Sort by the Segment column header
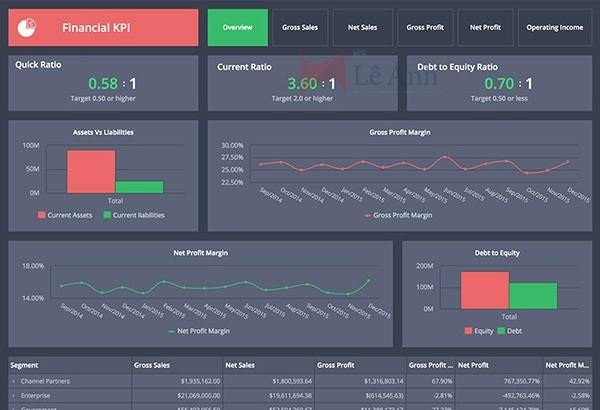This screenshot has width=600, height=410. coord(24,365)
